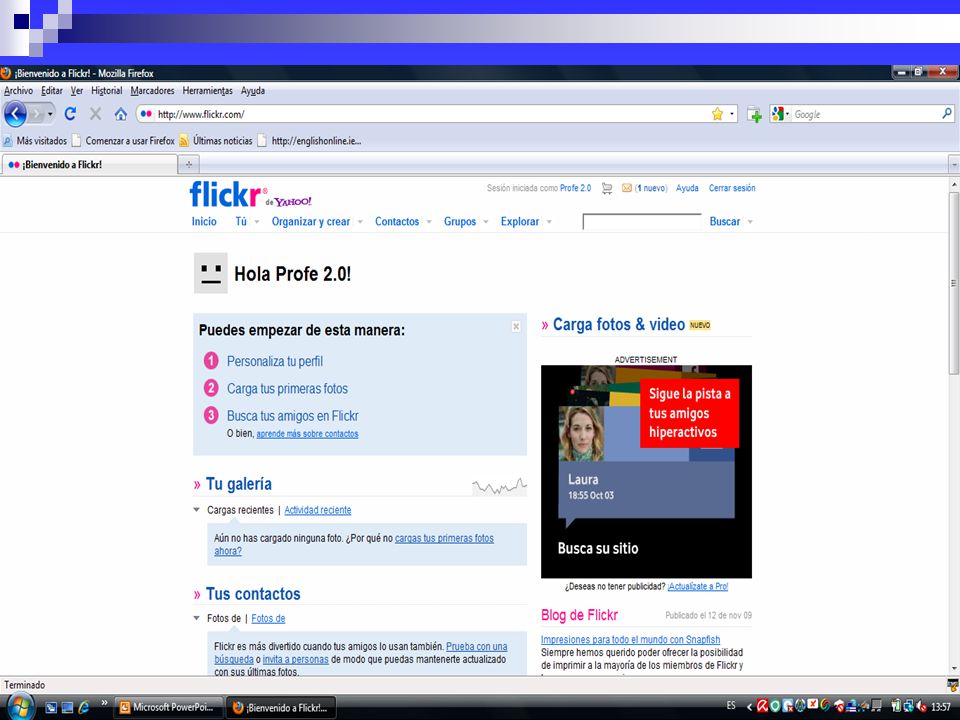Click the Profe 2.0 account link

pos(576,188)
